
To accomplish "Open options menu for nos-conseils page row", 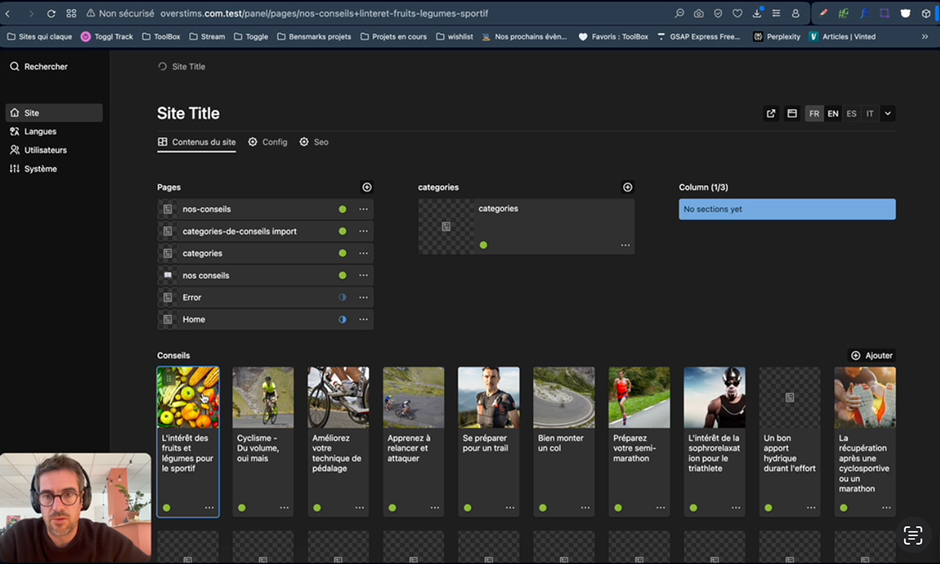I will coord(363,210).
